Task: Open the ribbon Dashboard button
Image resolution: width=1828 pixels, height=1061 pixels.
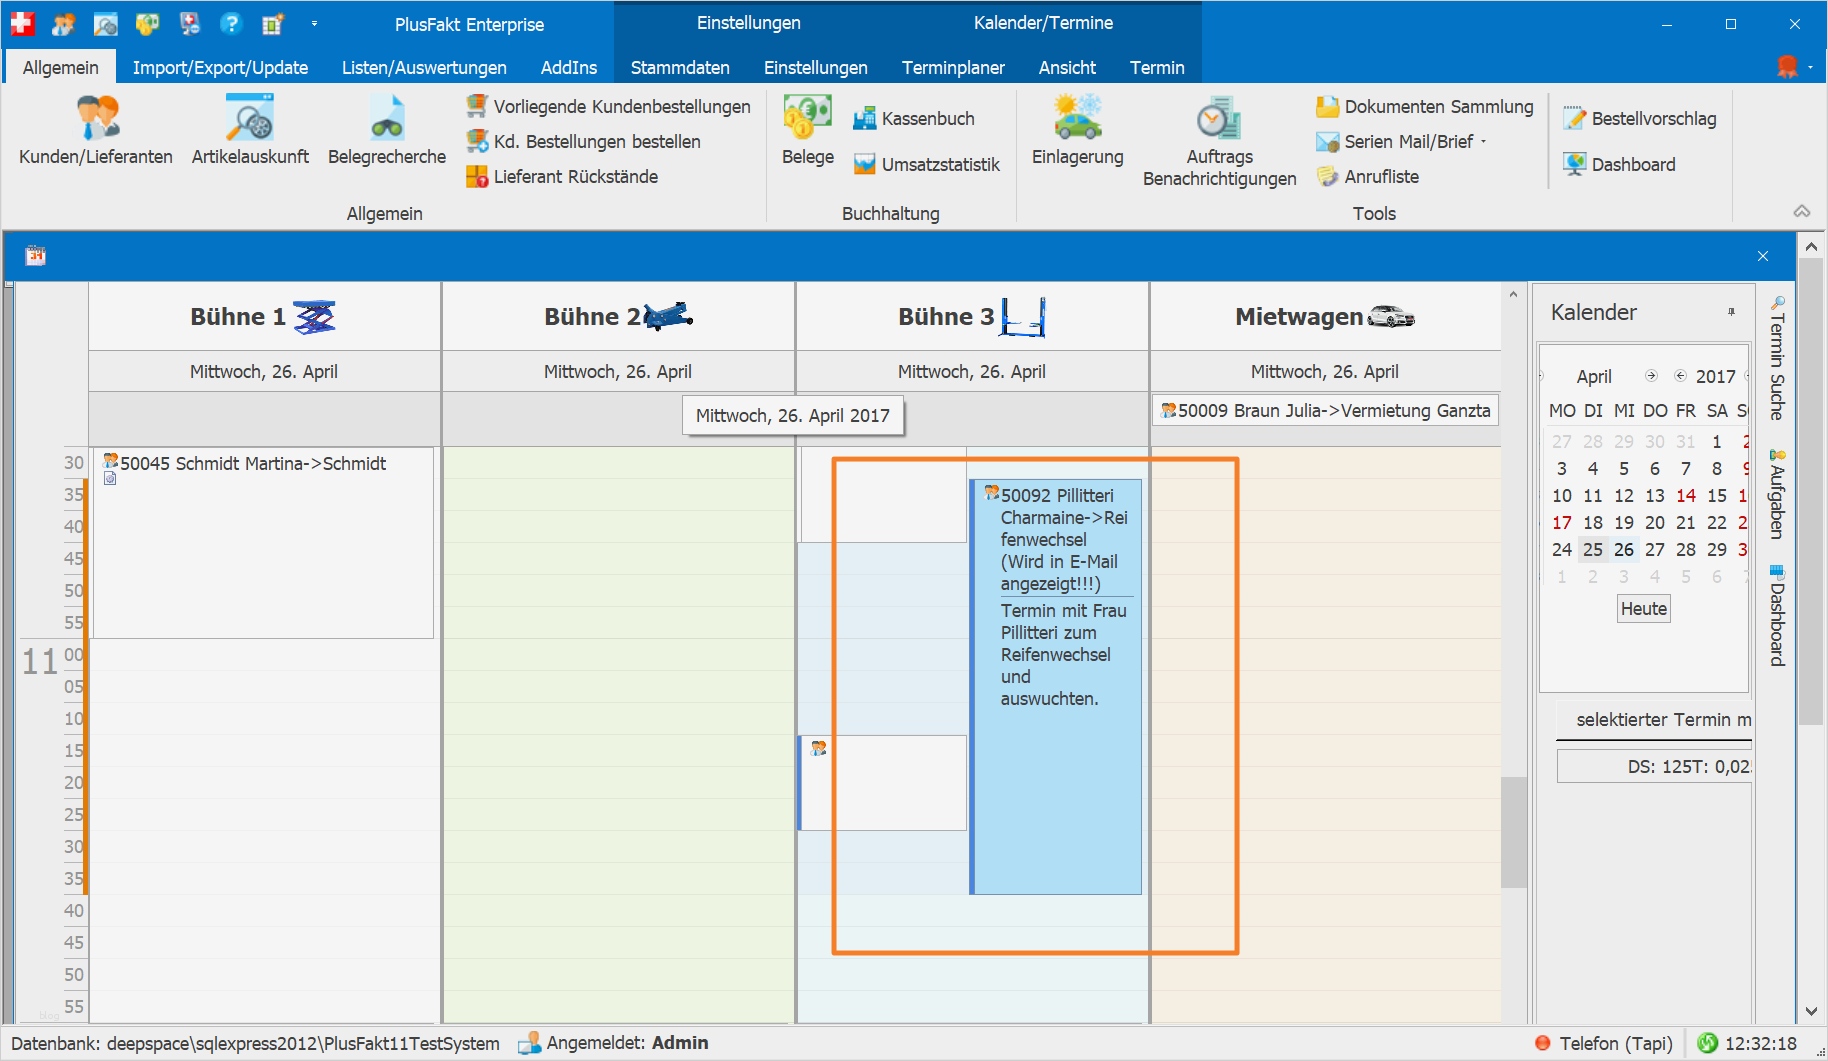Action: tap(1620, 164)
